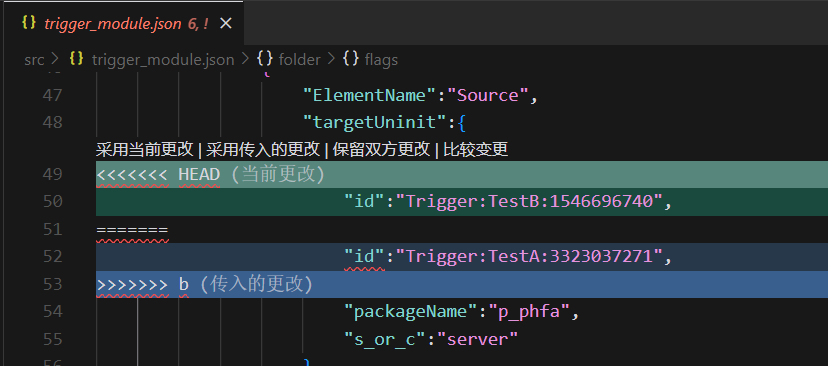The height and width of the screenshot is (366, 828).
Task: Click braces icon before folder breadcrumb
Action: click(x=264, y=59)
